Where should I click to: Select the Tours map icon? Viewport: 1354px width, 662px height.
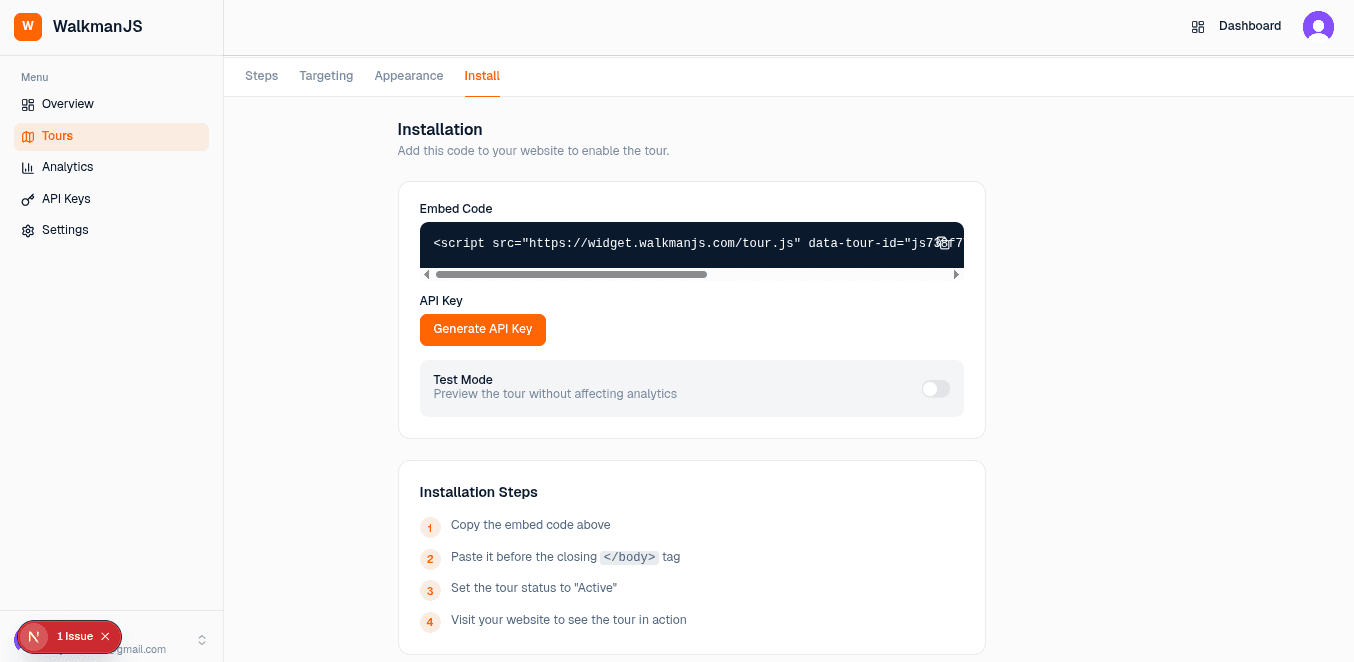coord(28,135)
